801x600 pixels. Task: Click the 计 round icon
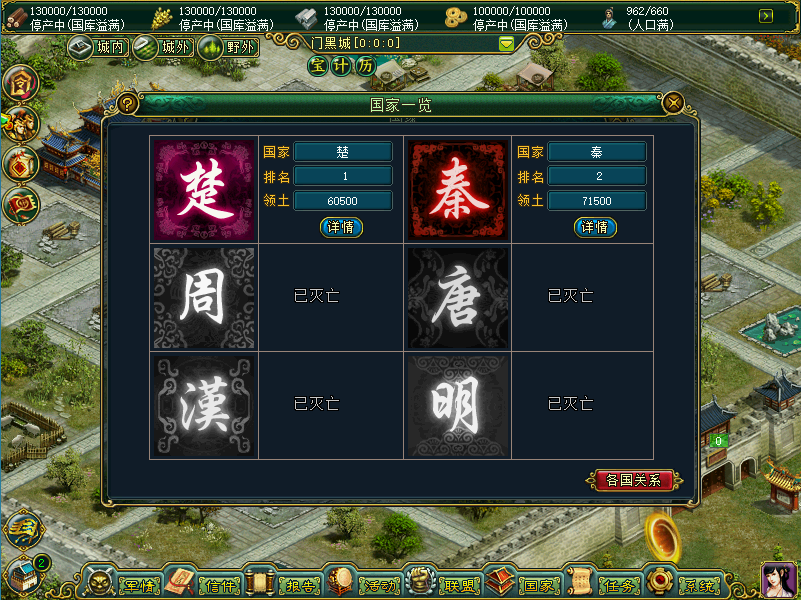(x=341, y=66)
